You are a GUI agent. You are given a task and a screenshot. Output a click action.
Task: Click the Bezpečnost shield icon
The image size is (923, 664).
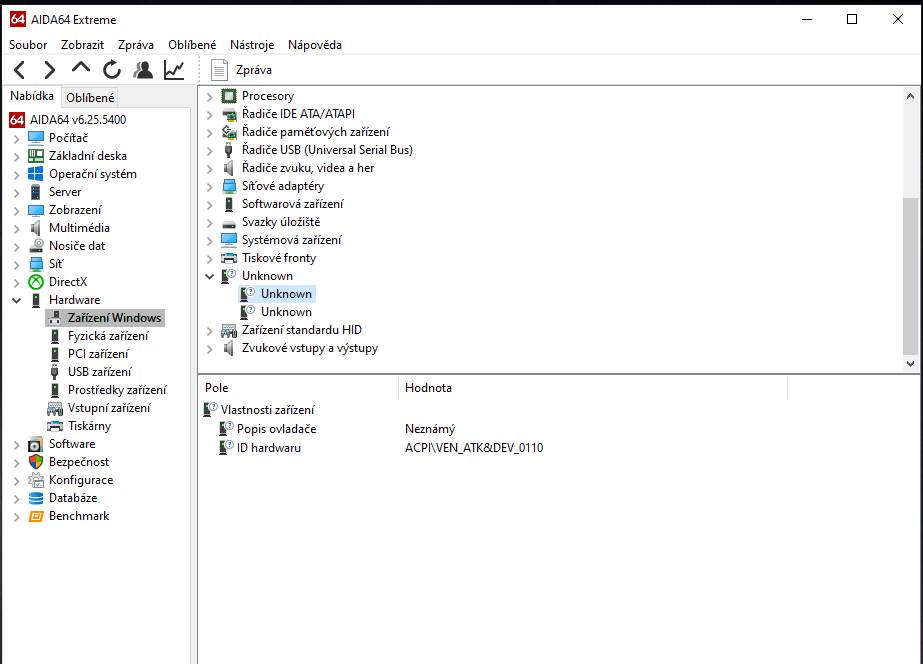pos(36,462)
